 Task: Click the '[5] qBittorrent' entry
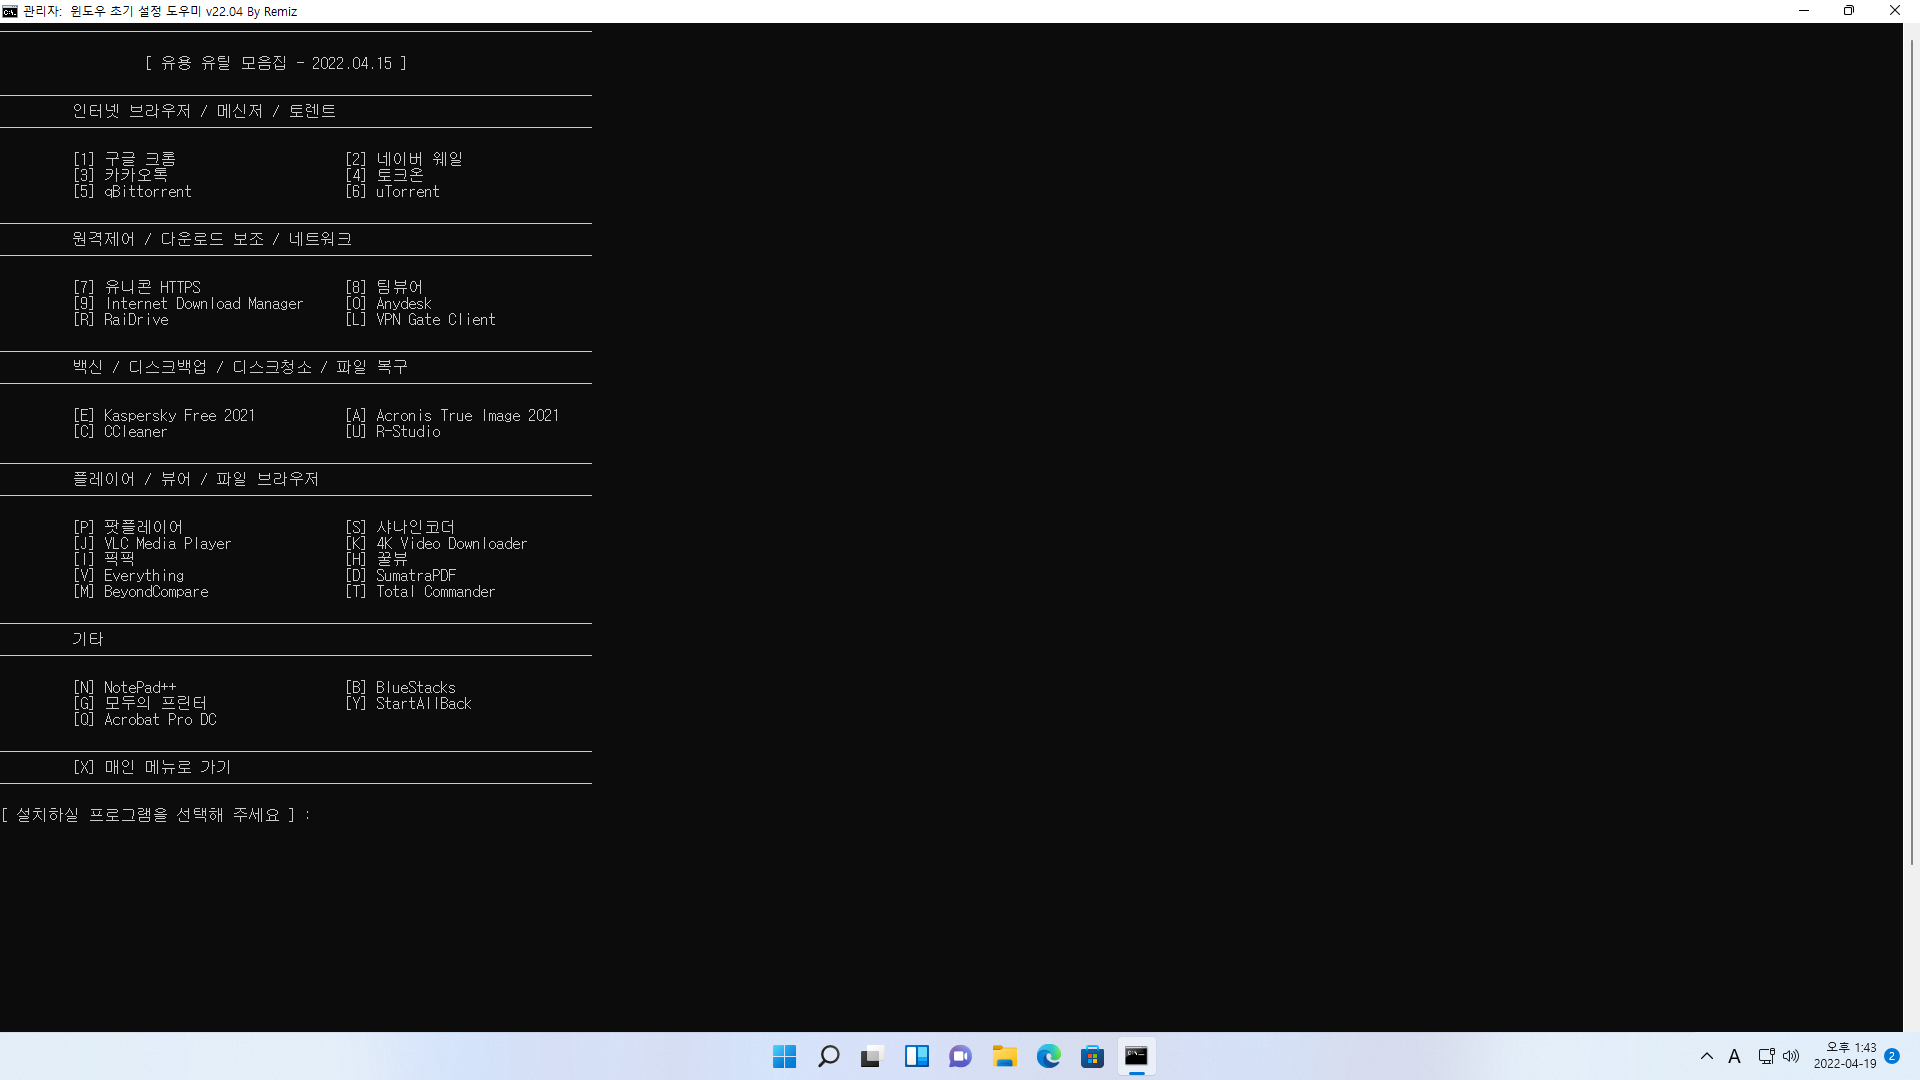132,192
